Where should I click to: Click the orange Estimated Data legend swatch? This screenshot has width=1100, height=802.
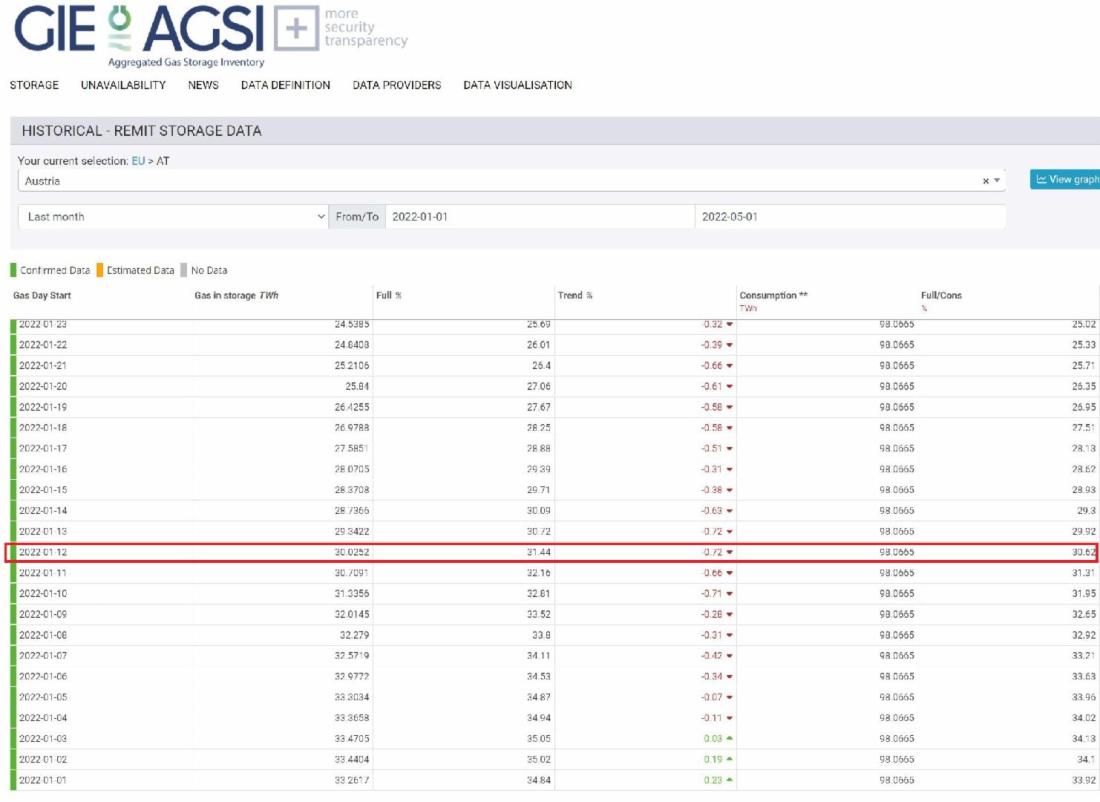pyautogui.click(x=100, y=270)
